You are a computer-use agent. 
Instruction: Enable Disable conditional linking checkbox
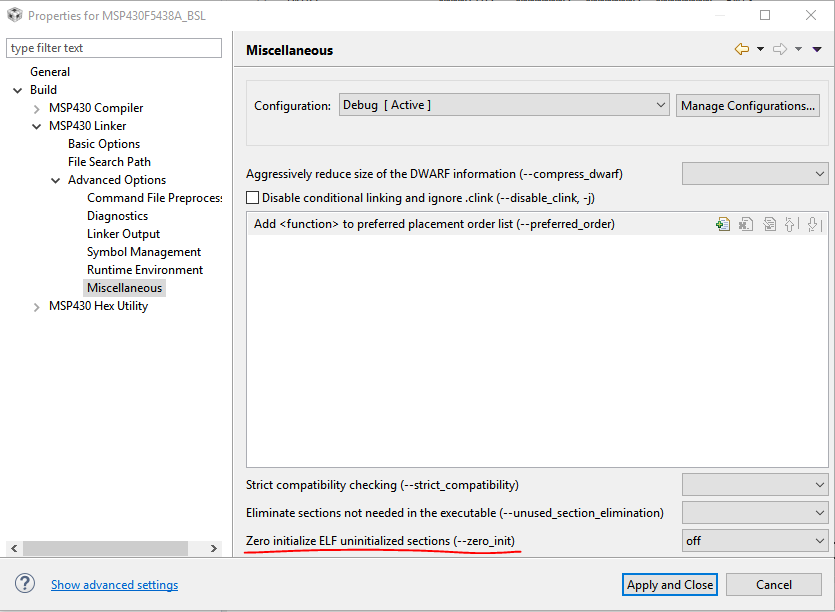[x=253, y=198]
